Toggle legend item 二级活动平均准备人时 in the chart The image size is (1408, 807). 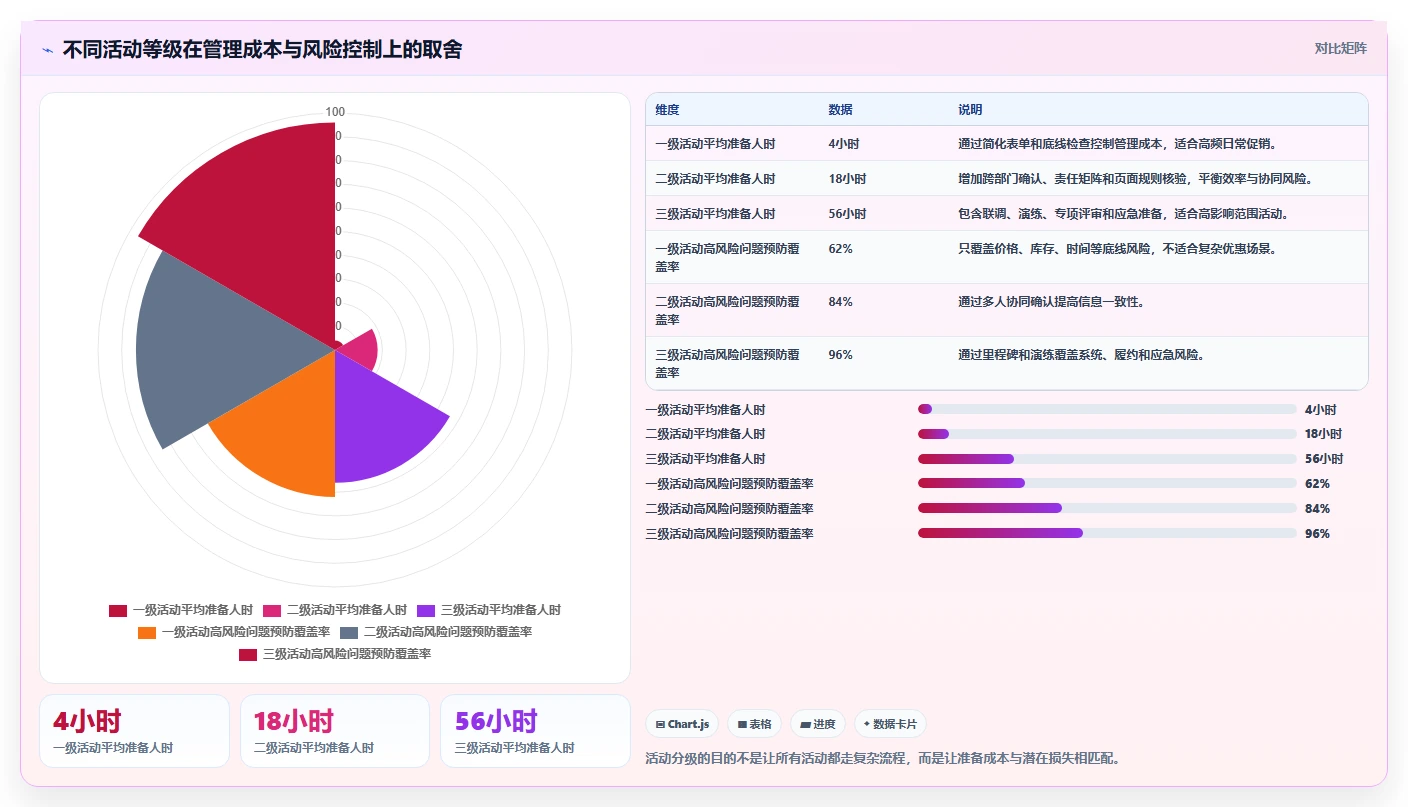[335, 610]
